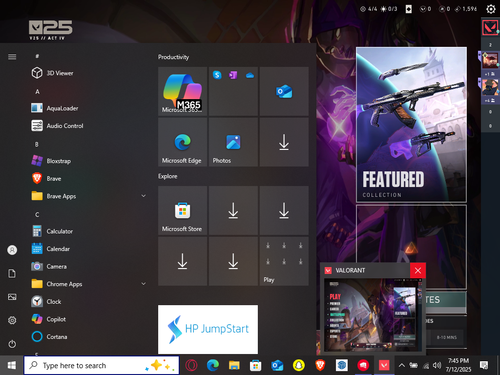Expand Start menu hamburger navigation
This screenshot has height=375, width=500.
pyautogui.click(x=12, y=57)
